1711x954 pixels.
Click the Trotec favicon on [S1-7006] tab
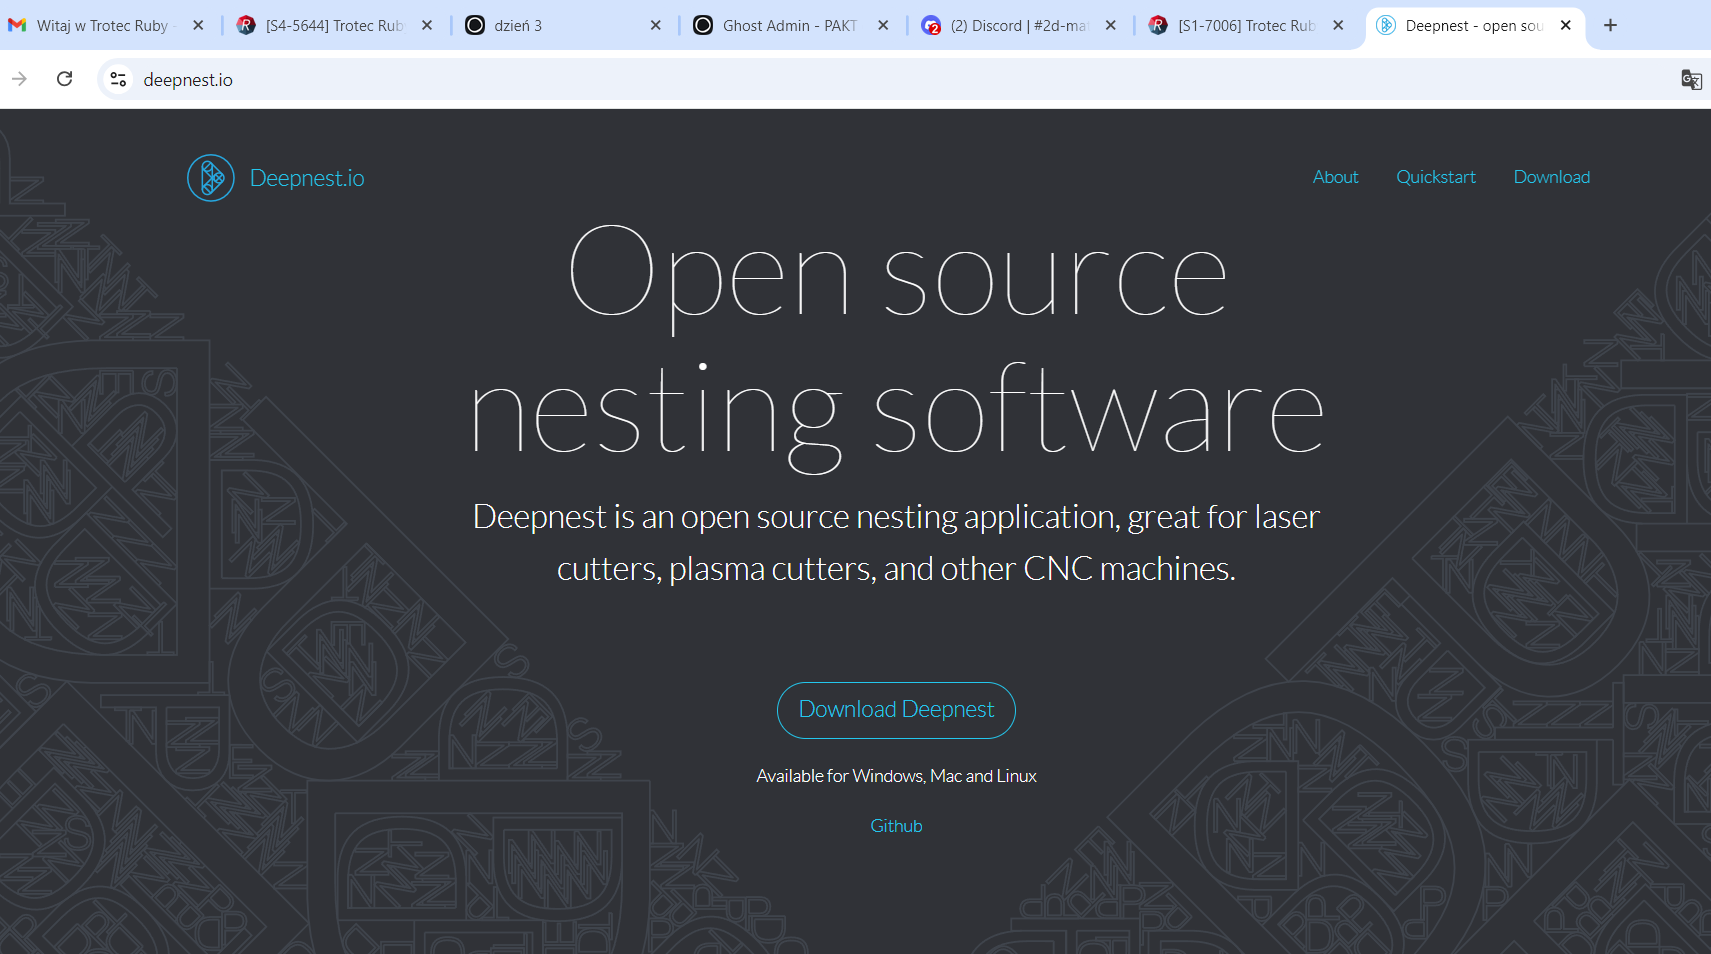[x=1158, y=25]
